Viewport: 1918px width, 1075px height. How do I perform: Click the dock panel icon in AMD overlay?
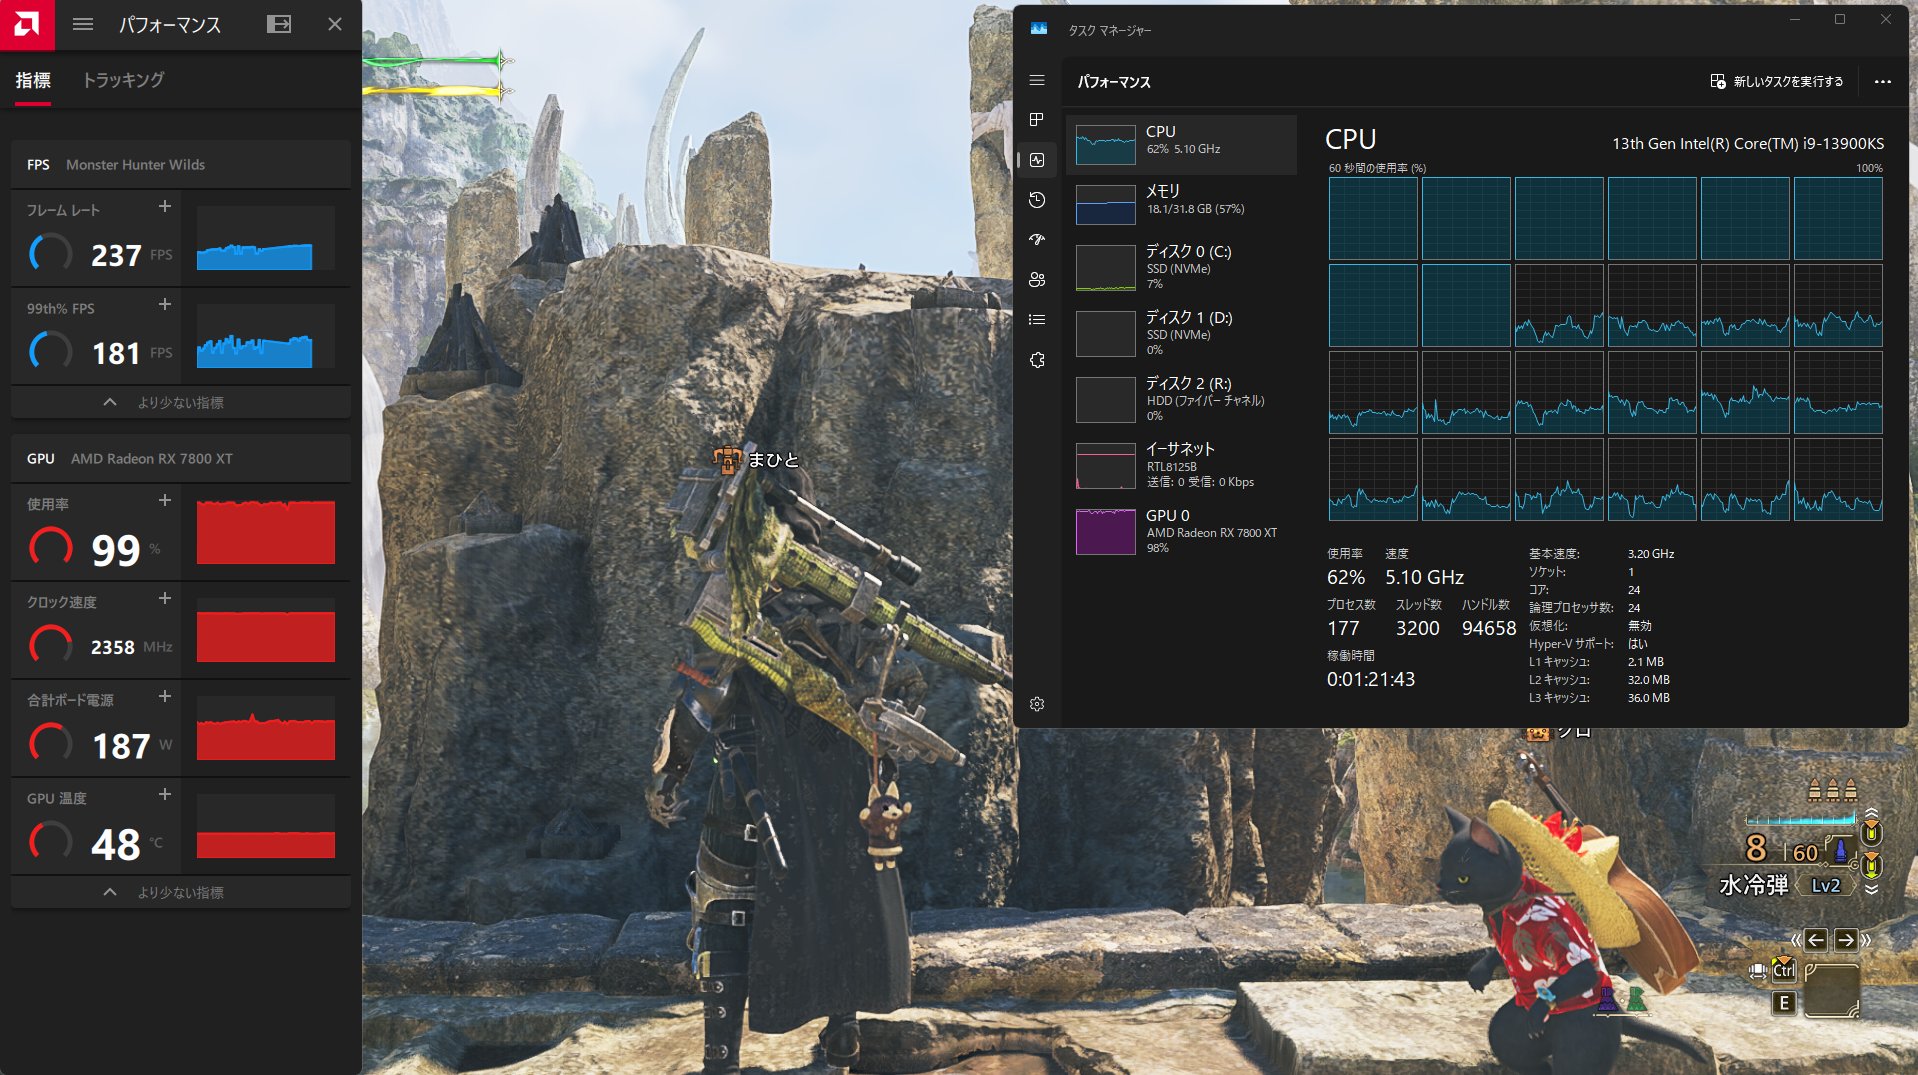[279, 24]
